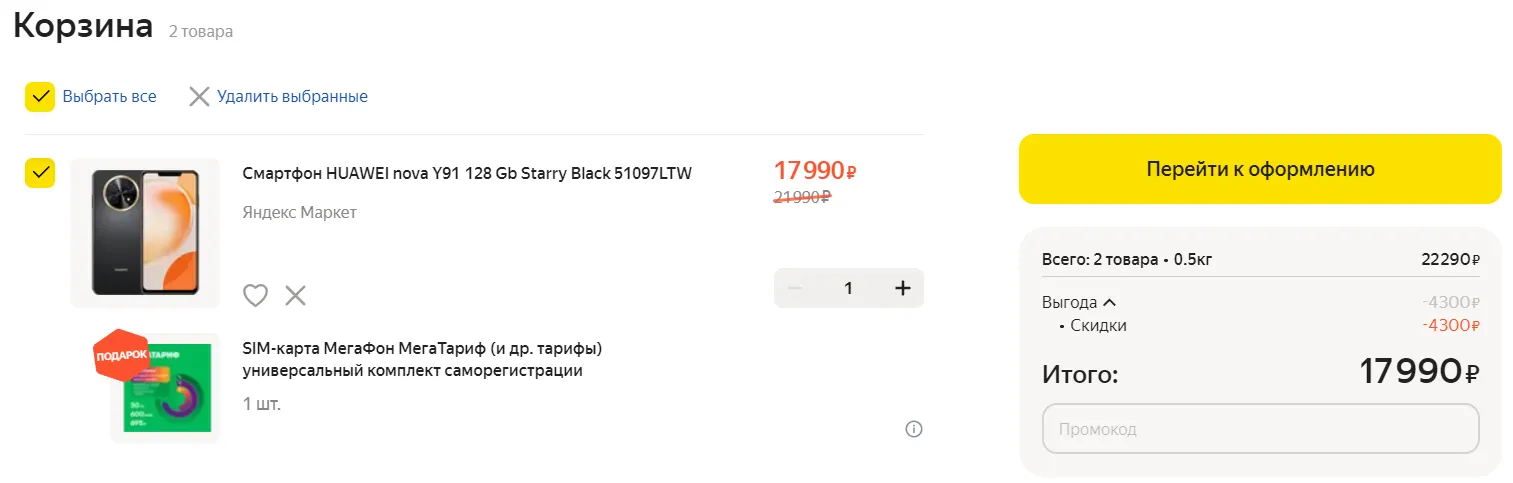This screenshot has height=483, width=1513.
Task: Remove HUAWEI phone with X icon
Action: click(x=295, y=295)
